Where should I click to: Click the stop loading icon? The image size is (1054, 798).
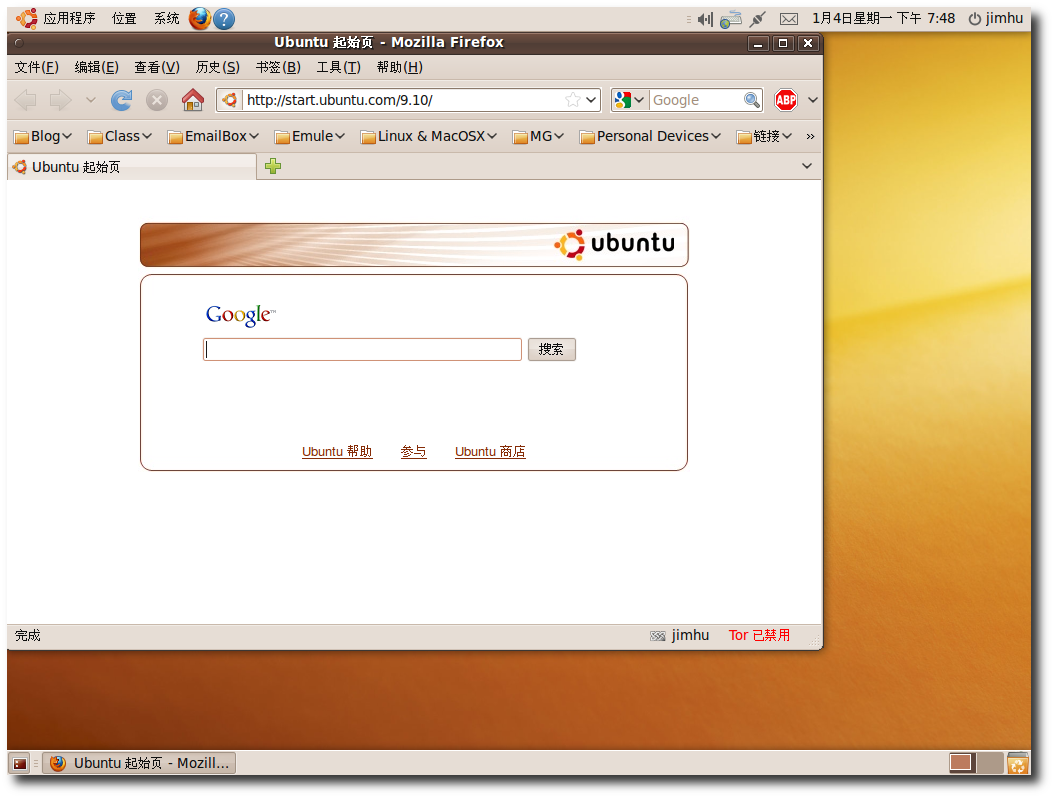[x=157, y=100]
